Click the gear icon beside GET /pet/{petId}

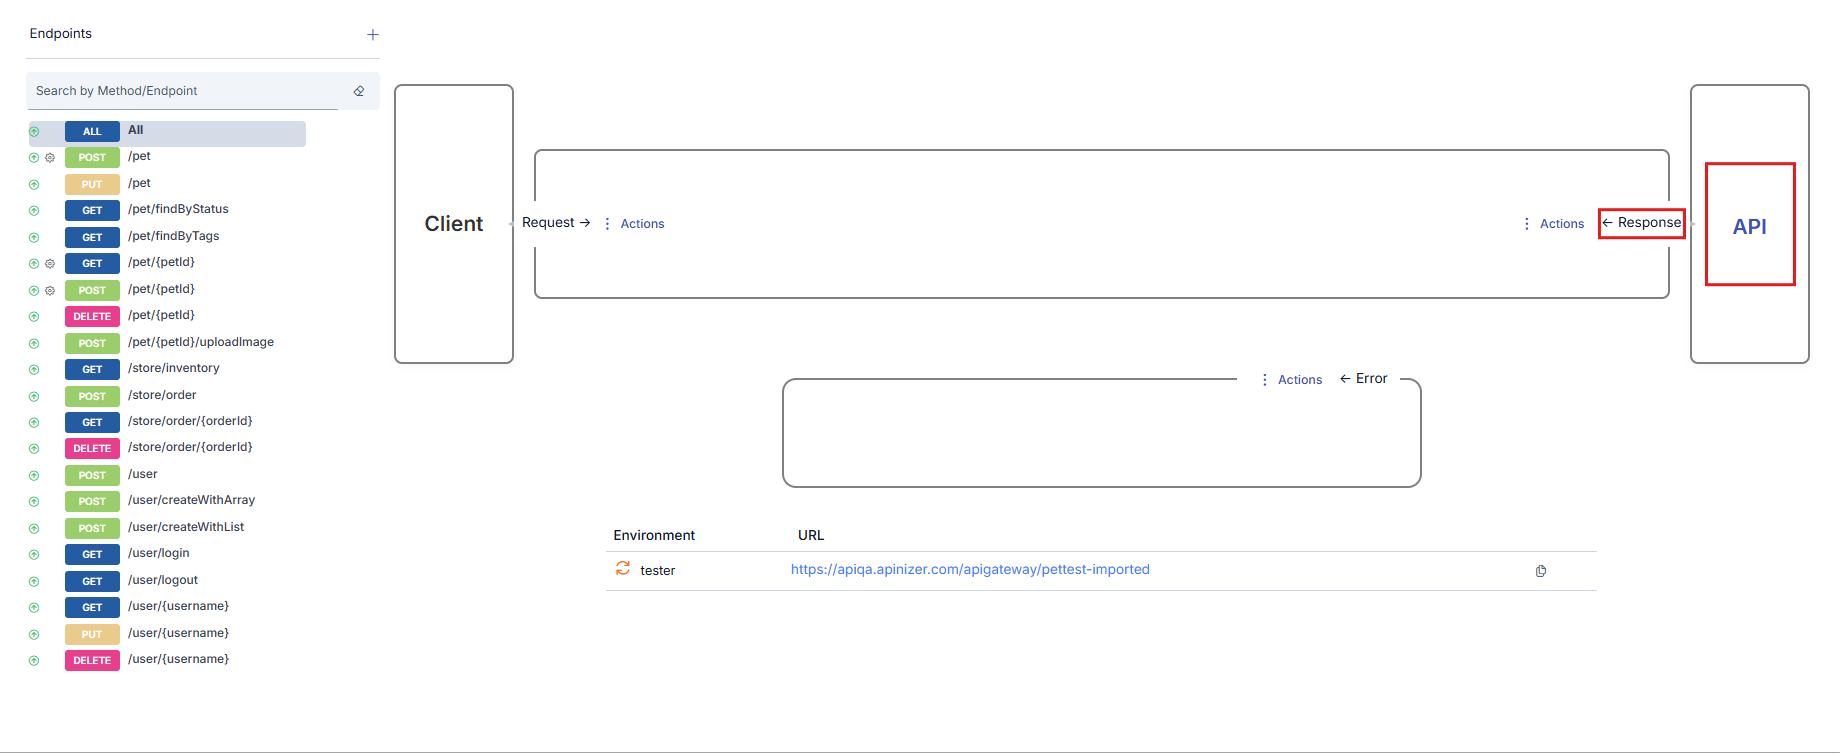point(50,264)
